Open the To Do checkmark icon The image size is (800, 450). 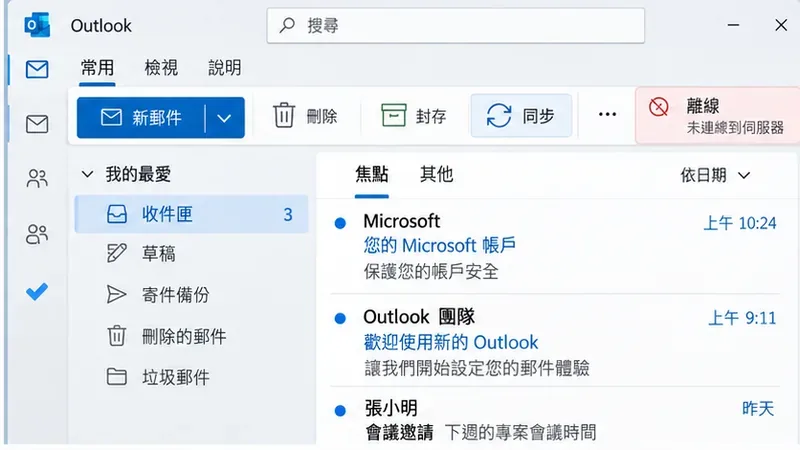pyautogui.click(x=37, y=291)
